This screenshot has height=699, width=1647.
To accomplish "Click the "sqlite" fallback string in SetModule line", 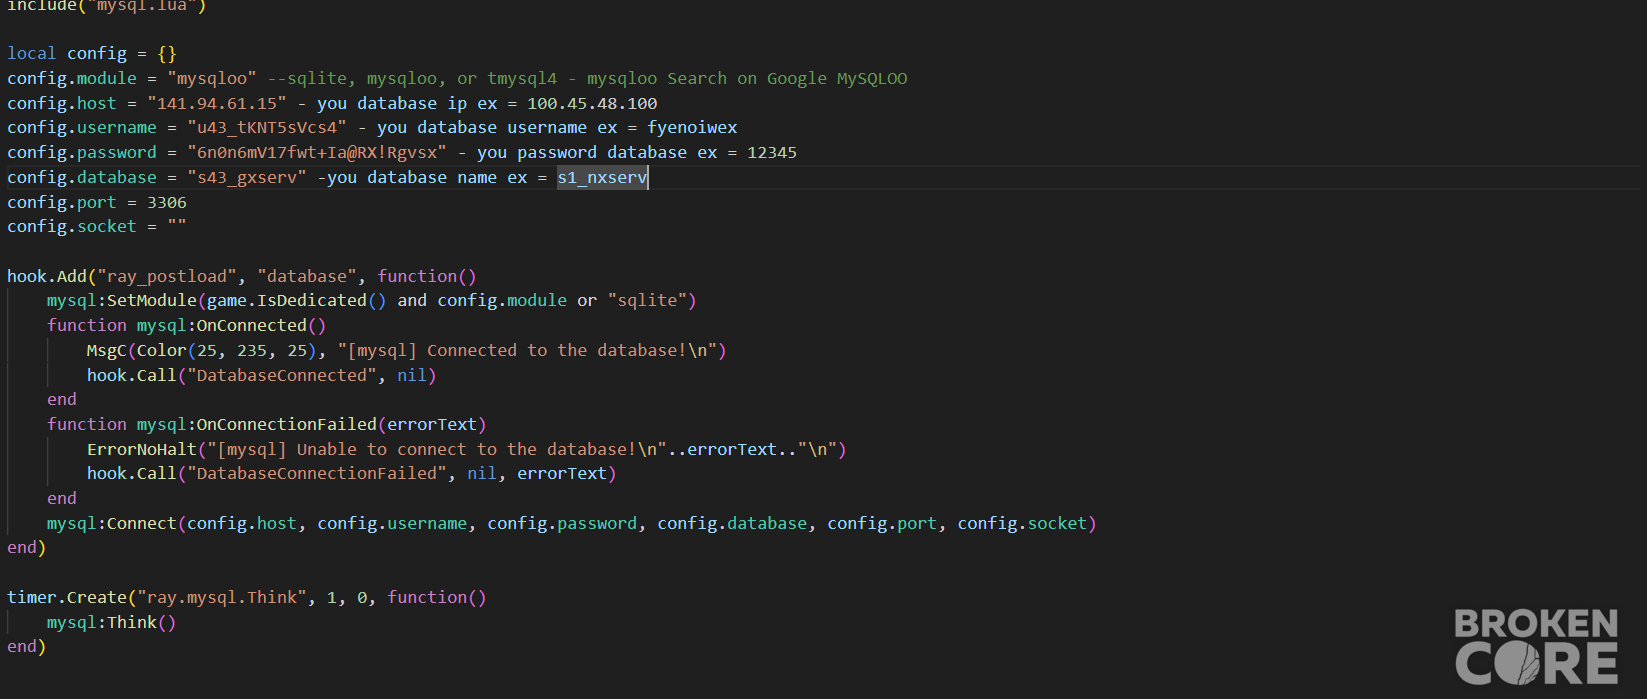I will click(x=647, y=300).
